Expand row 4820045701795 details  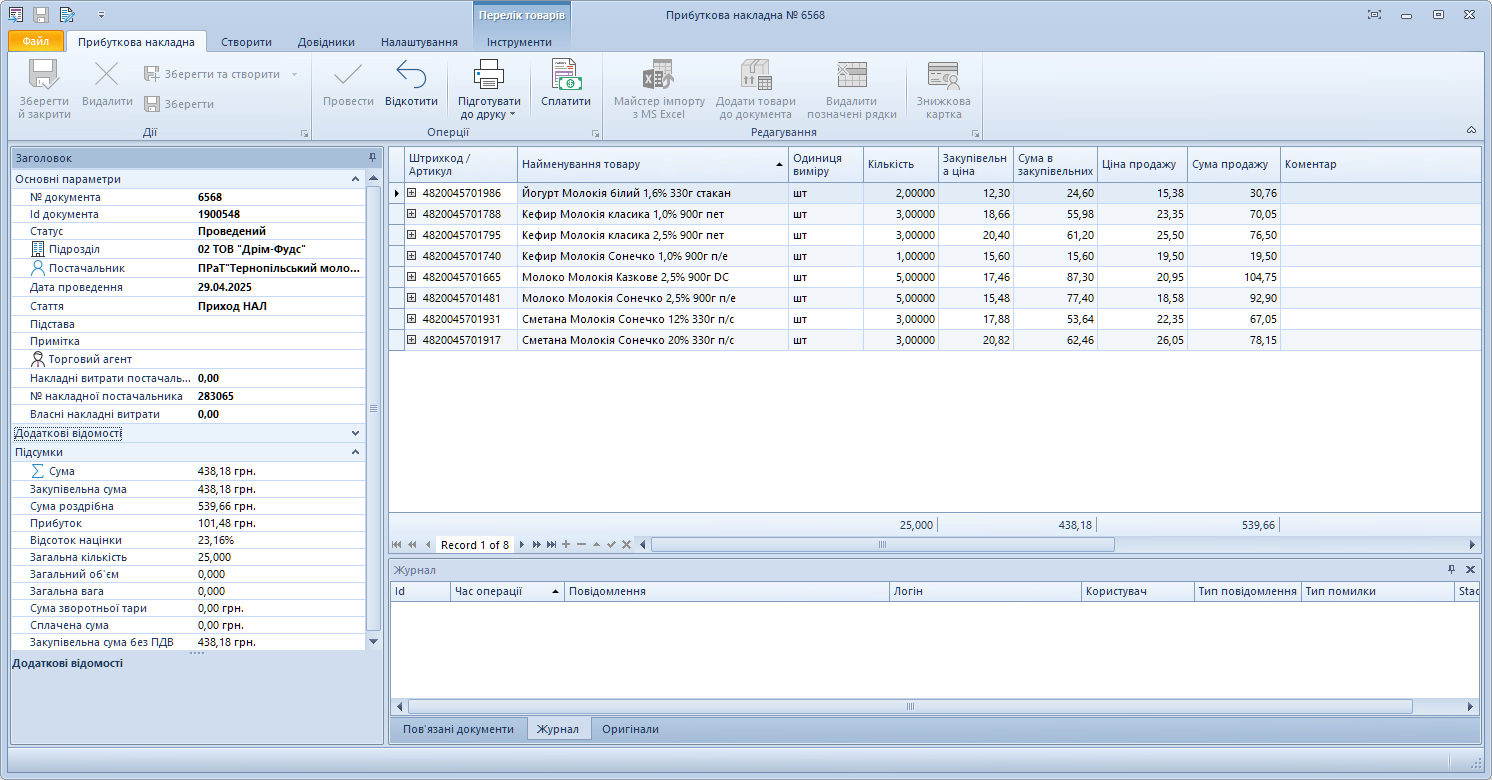coord(411,235)
